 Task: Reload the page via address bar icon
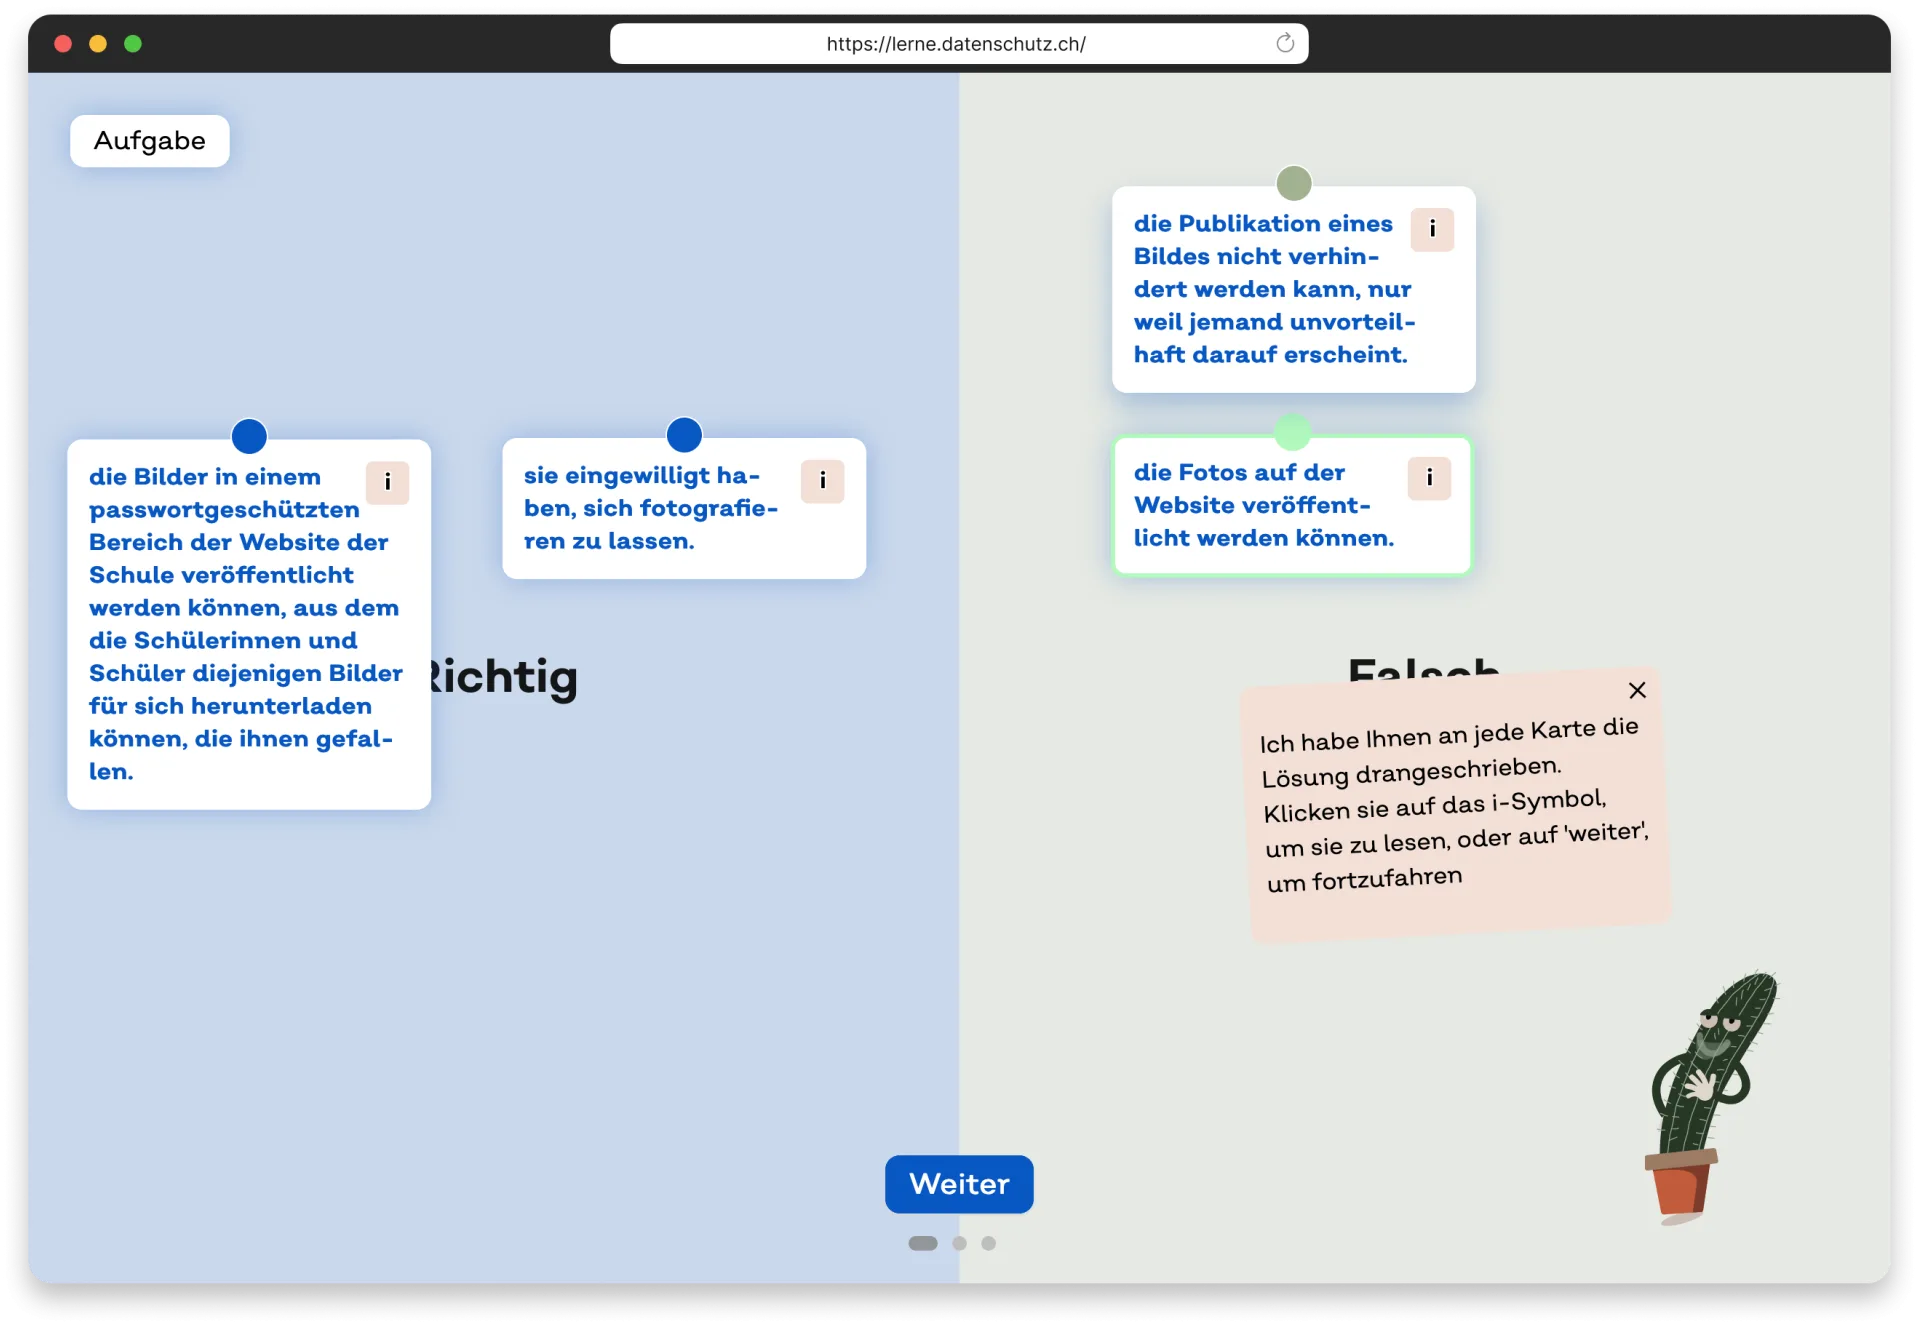[x=1285, y=43]
